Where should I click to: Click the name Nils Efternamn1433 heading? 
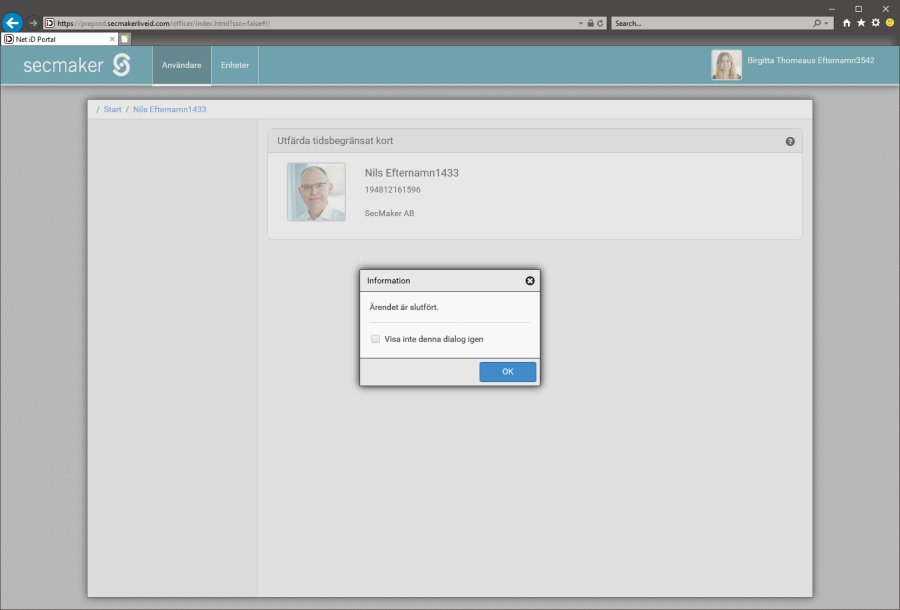pos(412,173)
